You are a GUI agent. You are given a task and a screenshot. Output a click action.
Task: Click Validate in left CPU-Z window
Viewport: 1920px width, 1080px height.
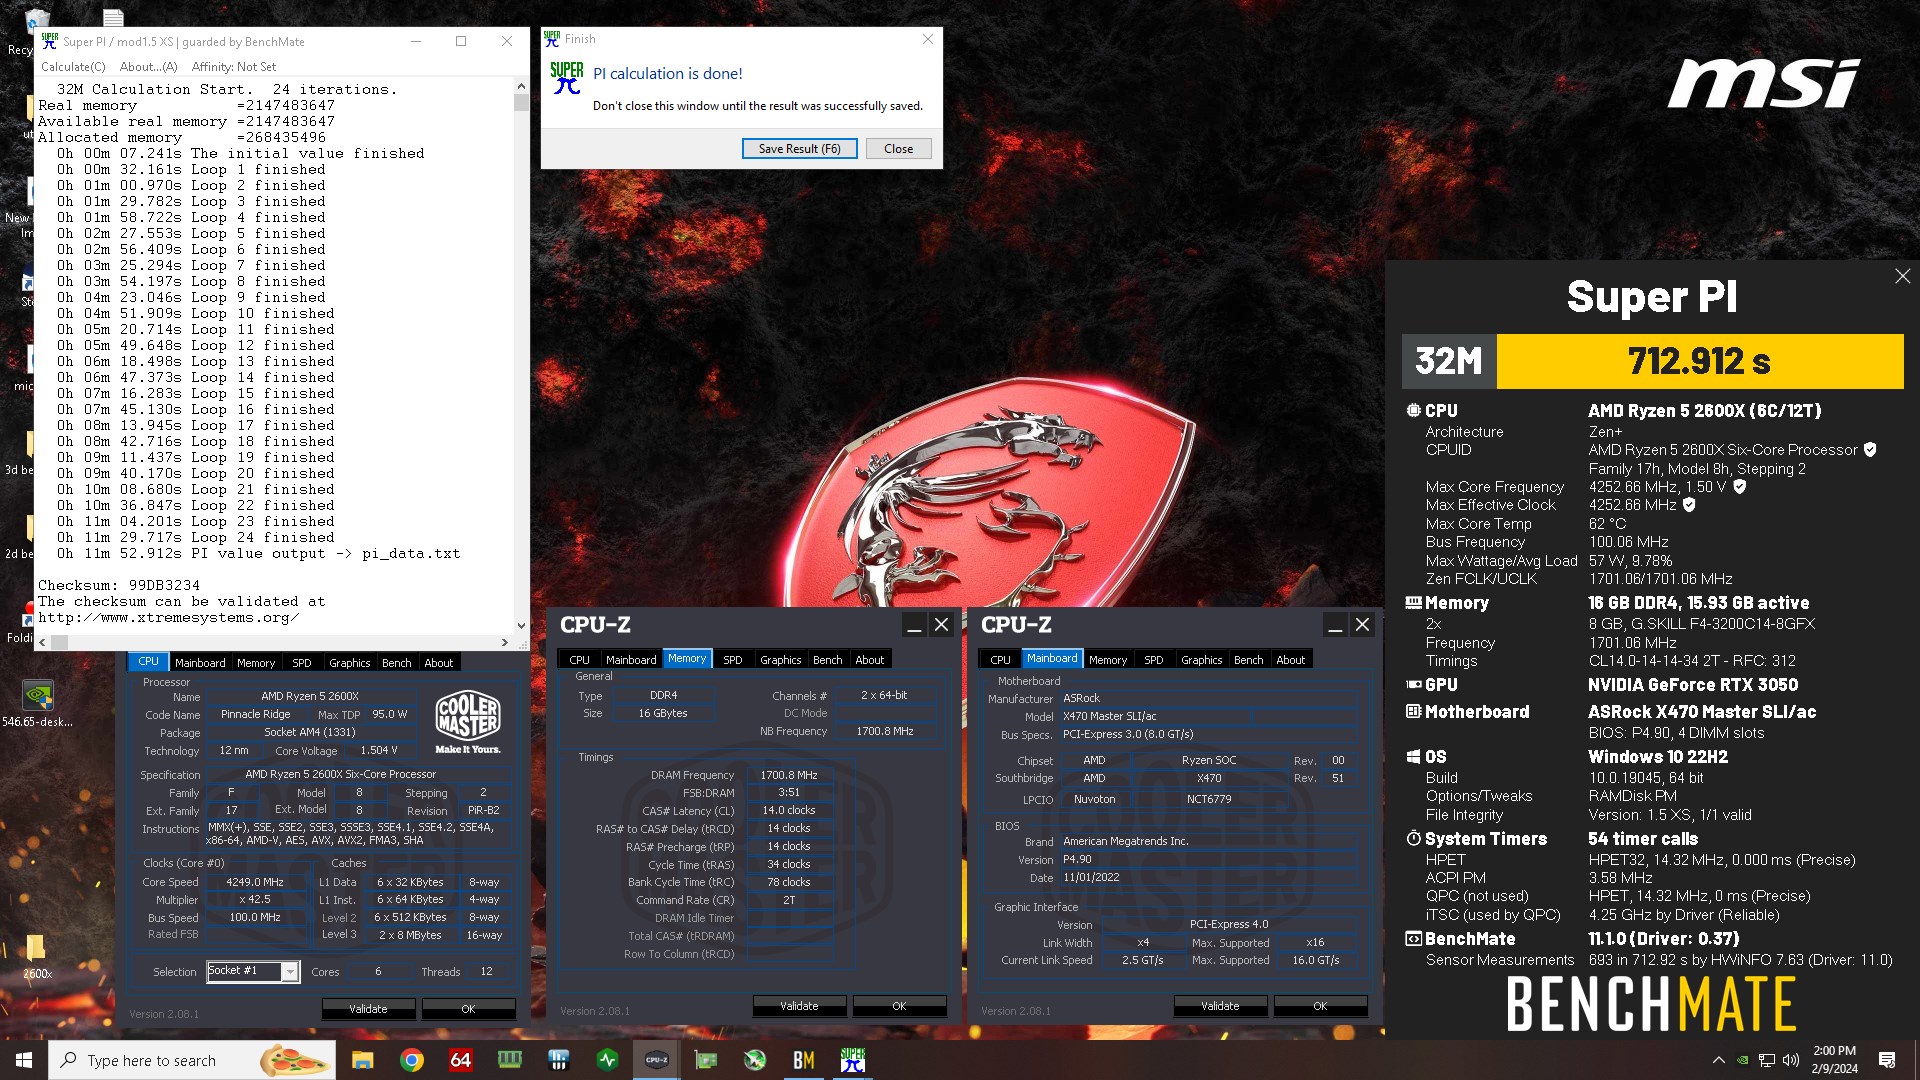tap(368, 1009)
